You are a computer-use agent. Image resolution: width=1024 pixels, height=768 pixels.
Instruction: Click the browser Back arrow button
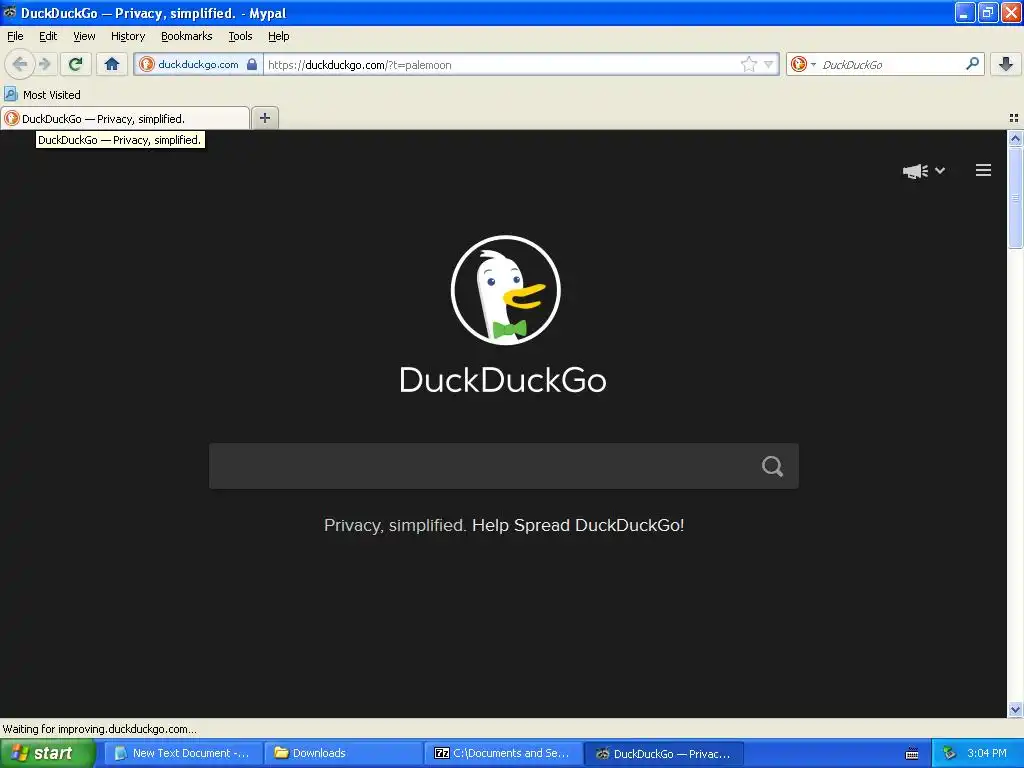pyautogui.click(x=20, y=64)
